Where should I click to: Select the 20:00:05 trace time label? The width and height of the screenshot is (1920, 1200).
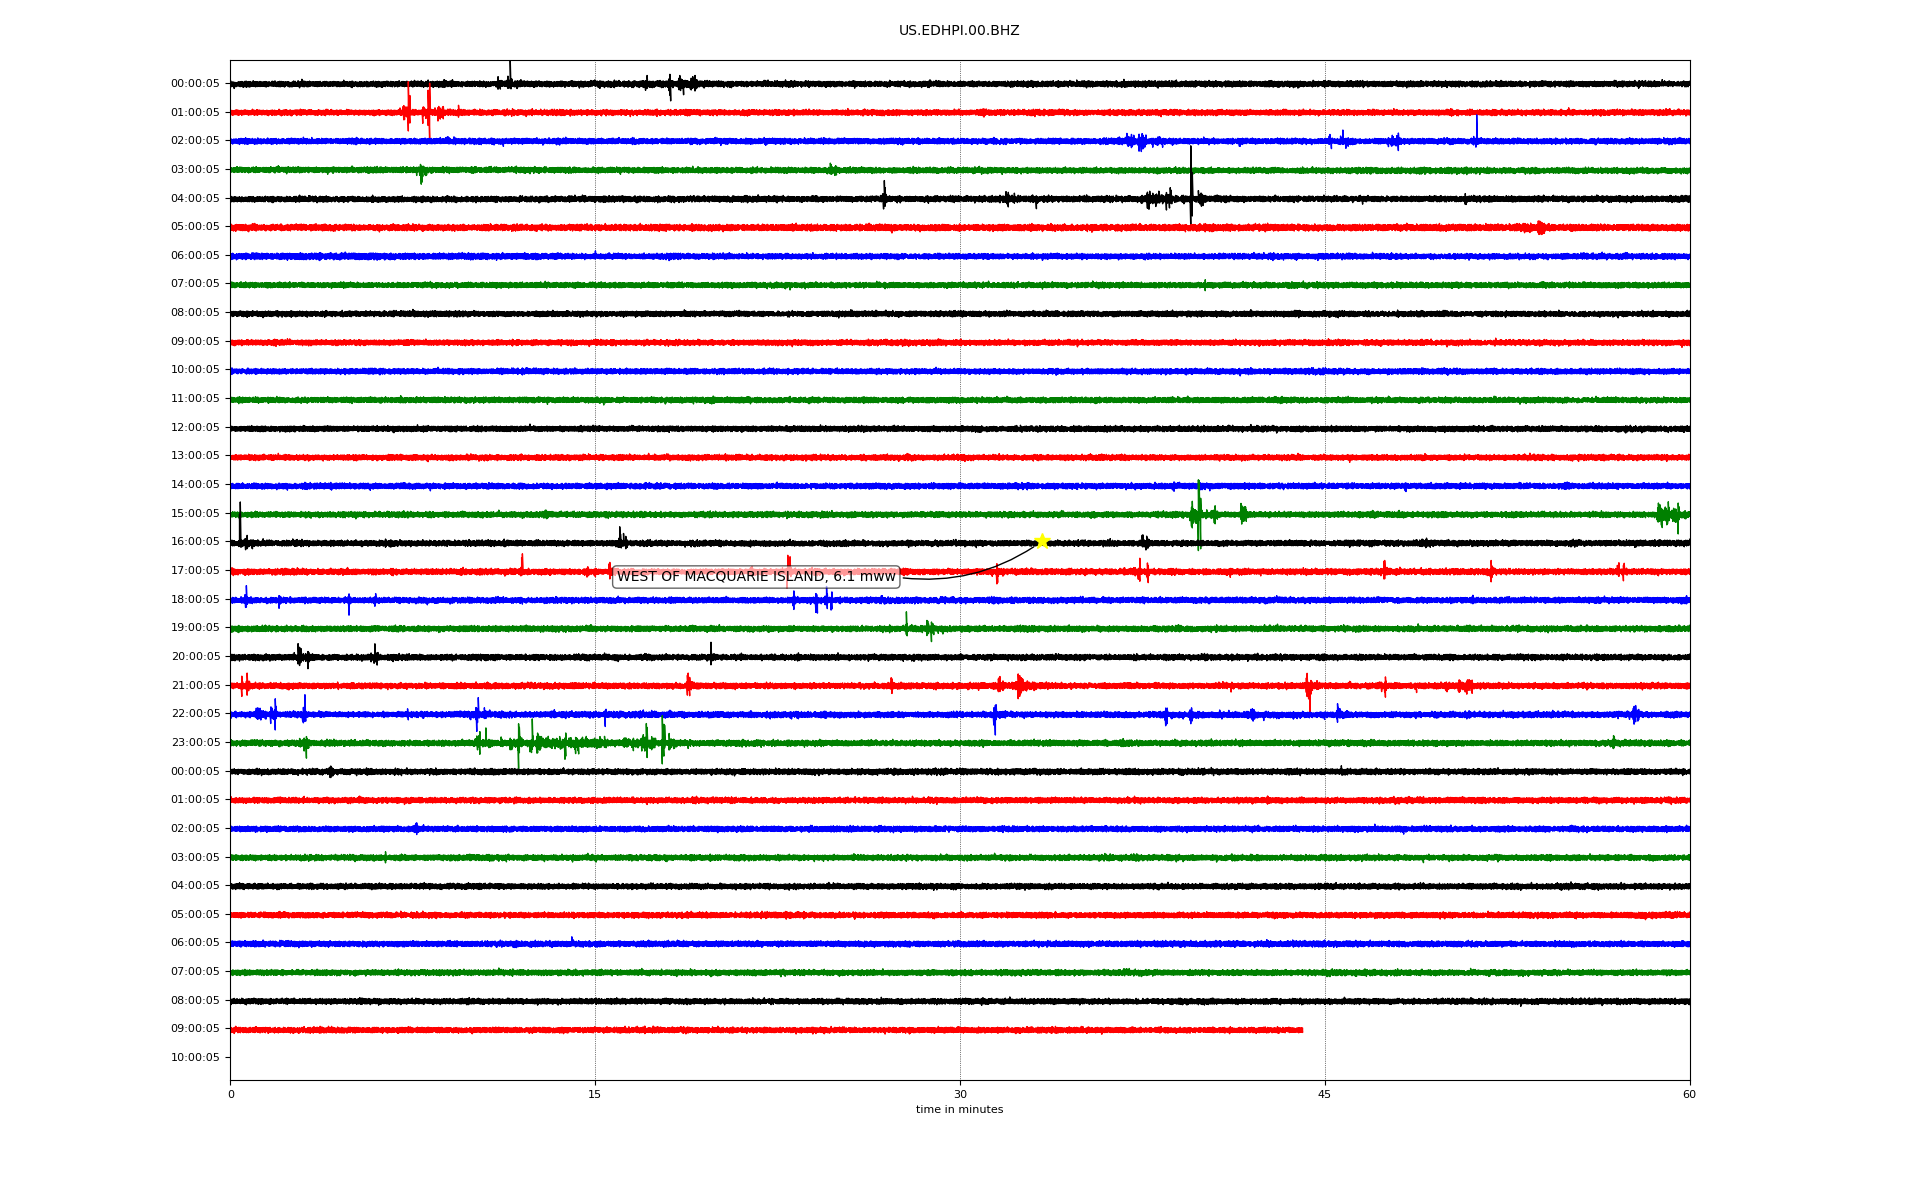(x=195, y=657)
